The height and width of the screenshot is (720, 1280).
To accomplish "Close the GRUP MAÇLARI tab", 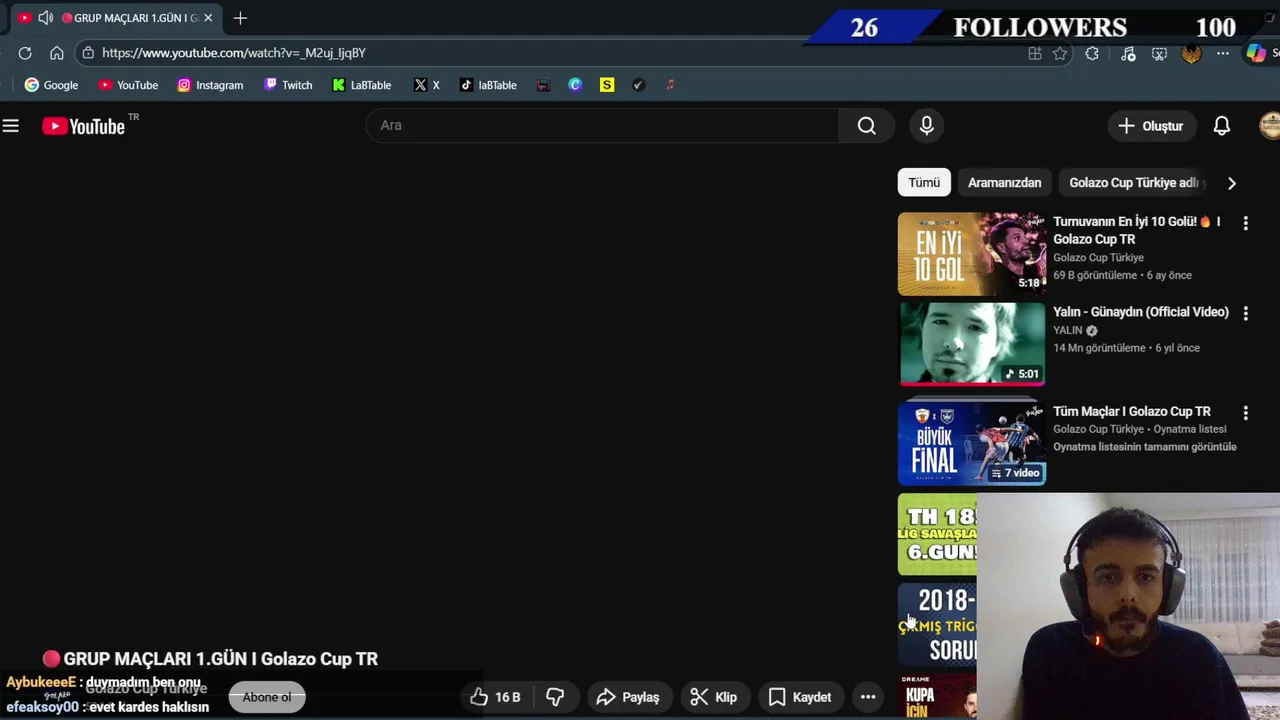I will tap(208, 18).
